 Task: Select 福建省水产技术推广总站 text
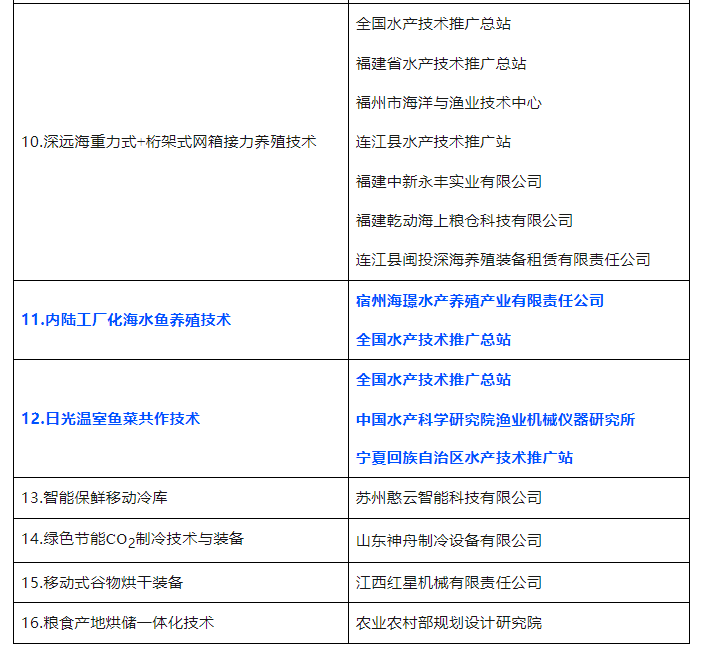(440, 63)
